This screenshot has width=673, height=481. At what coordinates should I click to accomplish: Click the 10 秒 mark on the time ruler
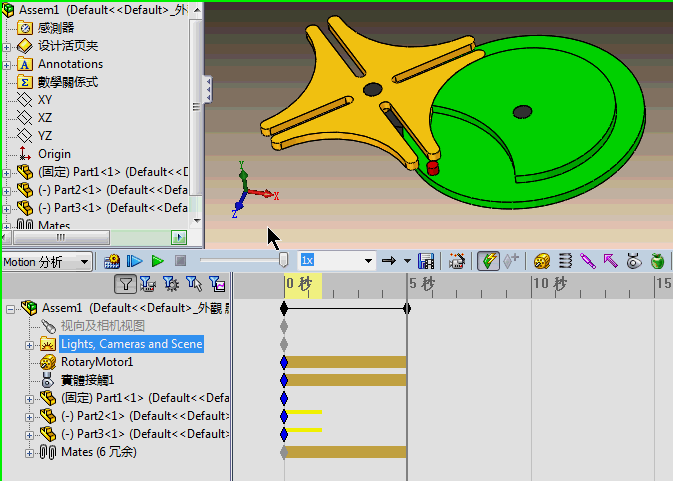pyautogui.click(x=550, y=283)
